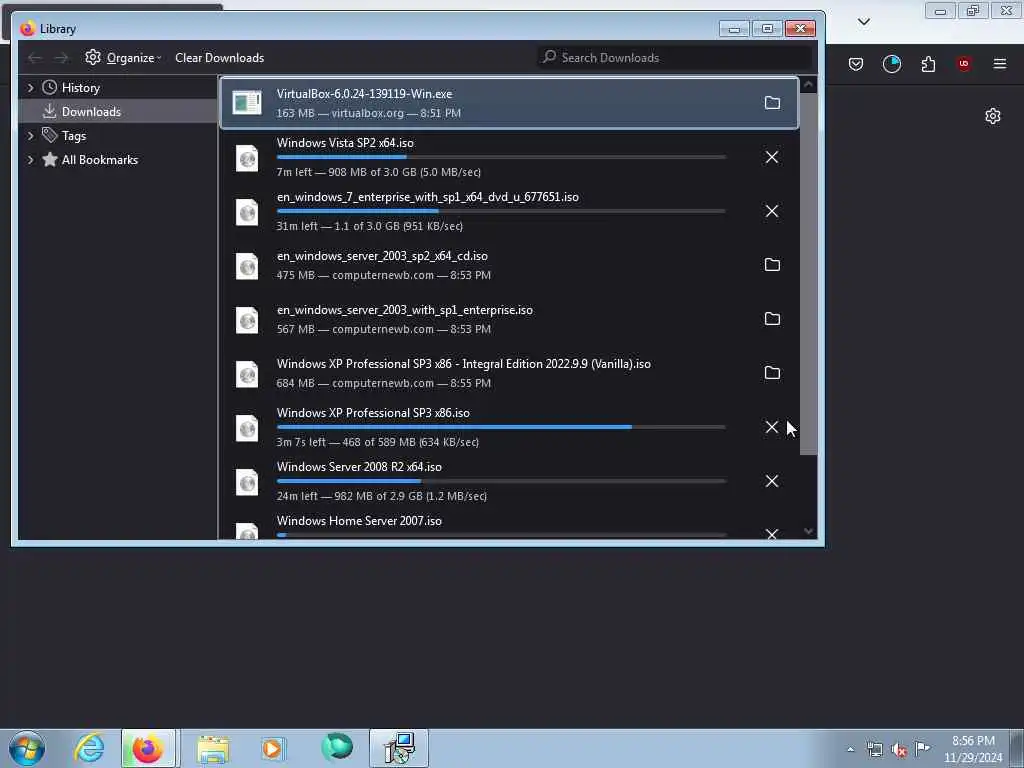
Task: Click the Windows Vista SP2 download progress bar
Action: [501, 157]
